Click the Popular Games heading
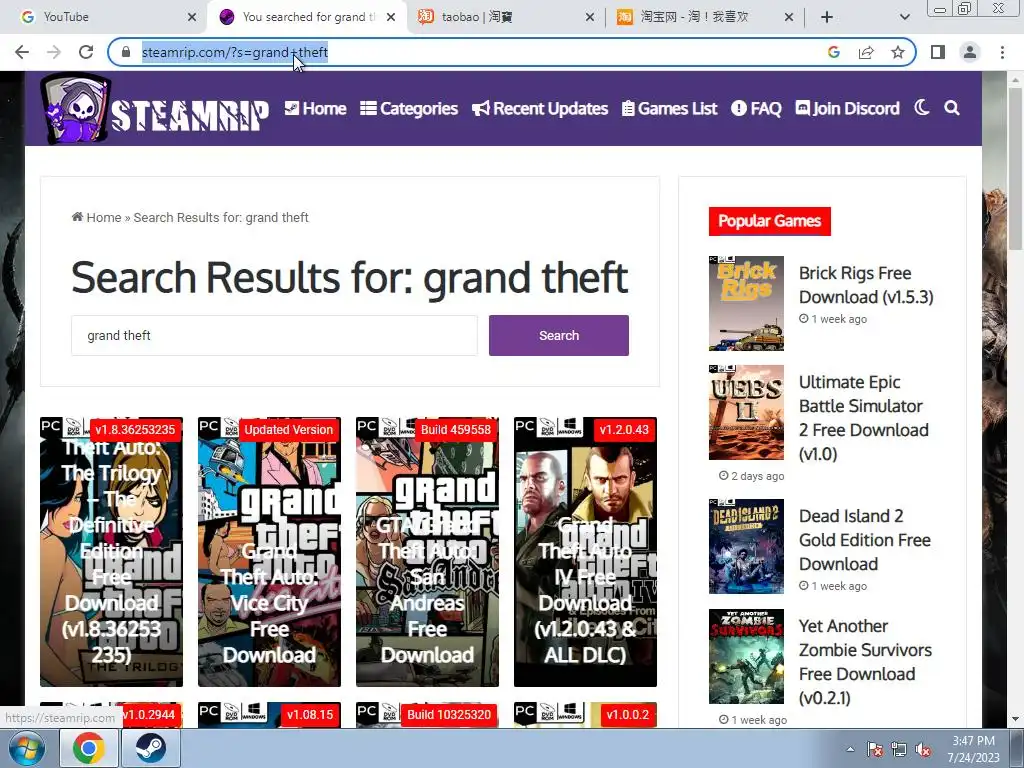This screenshot has width=1024, height=768. (770, 221)
